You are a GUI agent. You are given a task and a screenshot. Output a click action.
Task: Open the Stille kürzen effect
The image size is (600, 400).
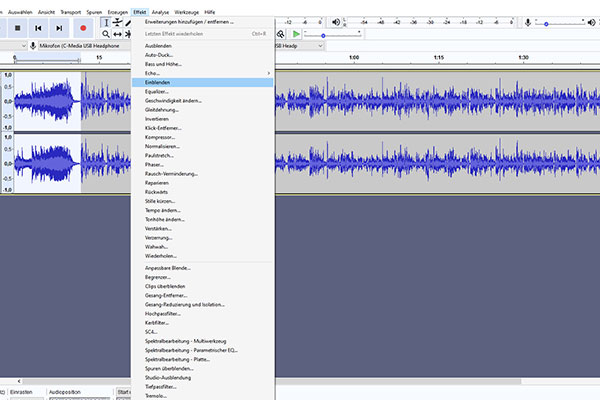tap(202, 201)
